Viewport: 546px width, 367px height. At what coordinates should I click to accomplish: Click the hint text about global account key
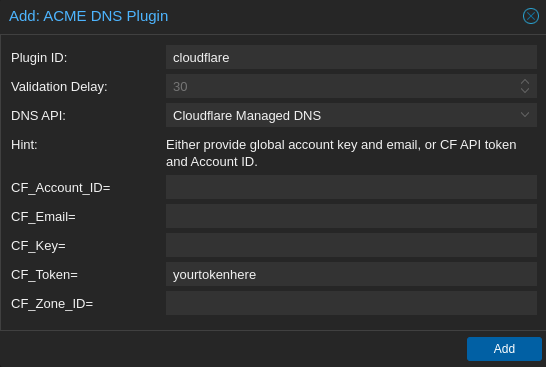(x=341, y=153)
